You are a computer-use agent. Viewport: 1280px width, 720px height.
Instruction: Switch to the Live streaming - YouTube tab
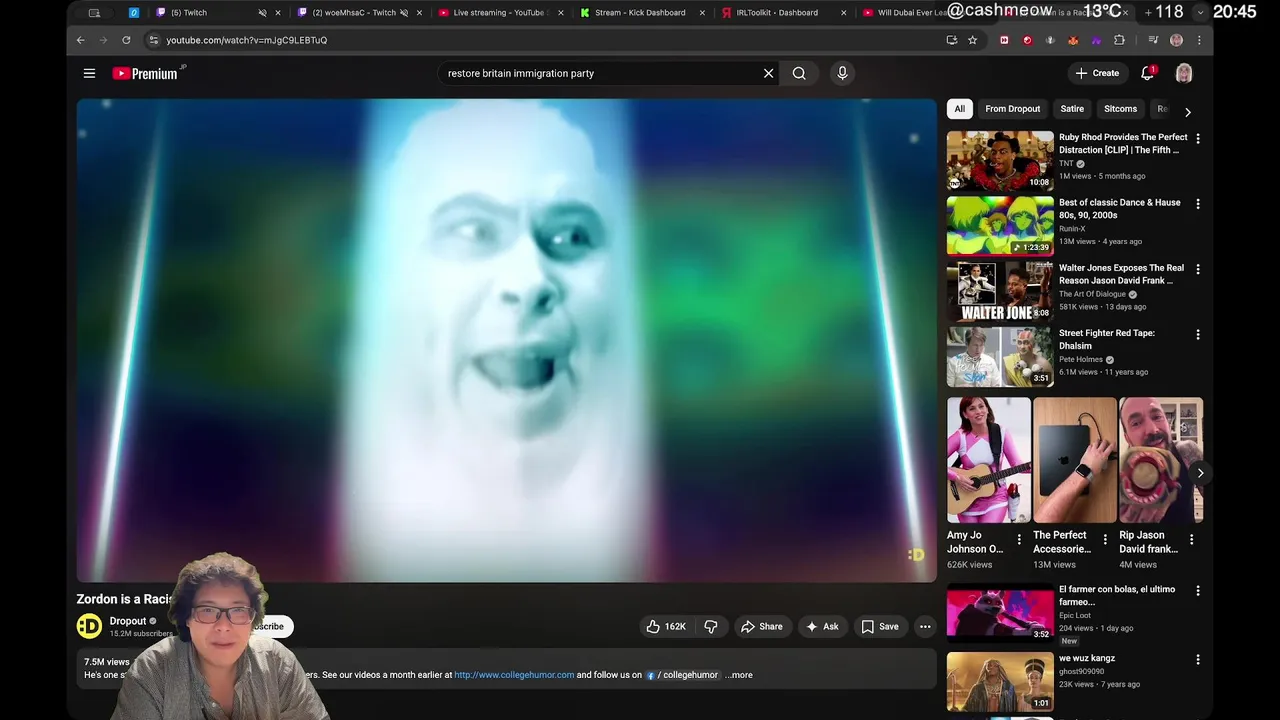(x=498, y=13)
